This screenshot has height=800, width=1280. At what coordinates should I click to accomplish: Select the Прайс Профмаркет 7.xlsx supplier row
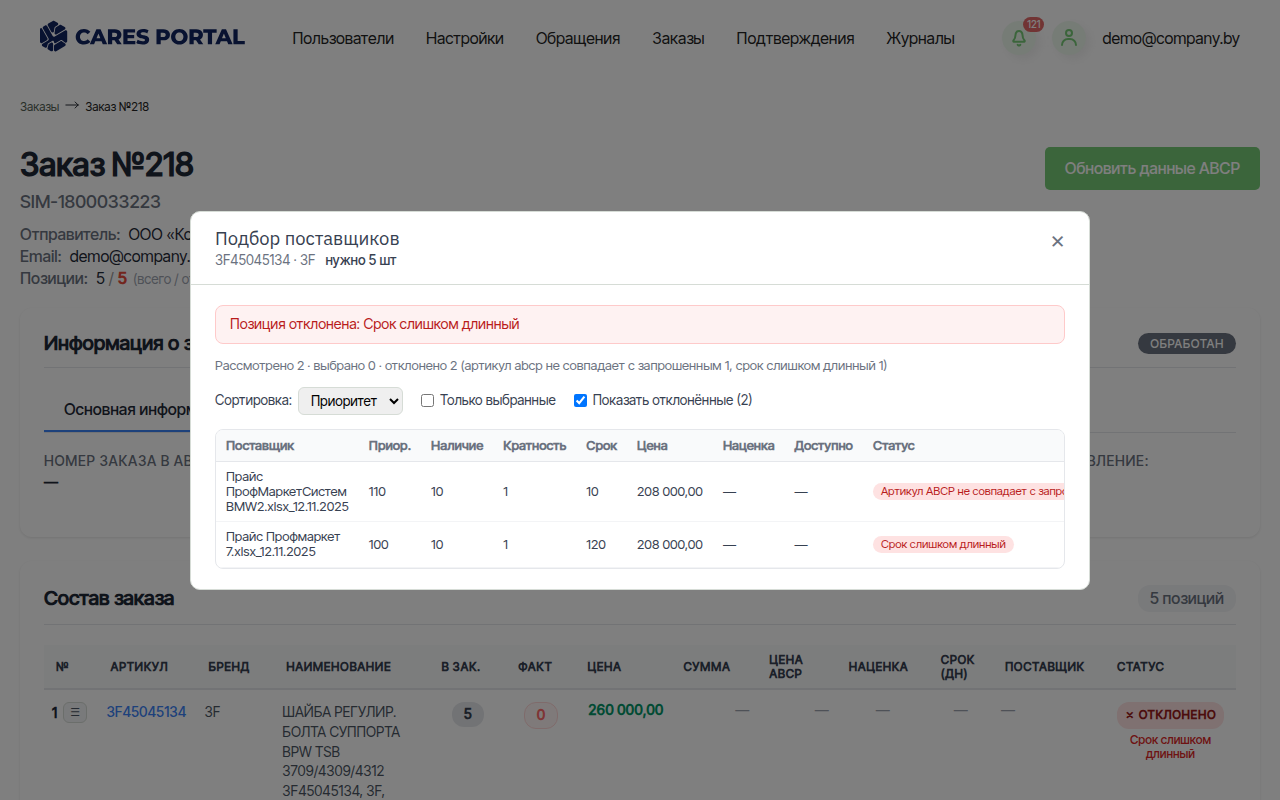pyautogui.click(x=640, y=545)
